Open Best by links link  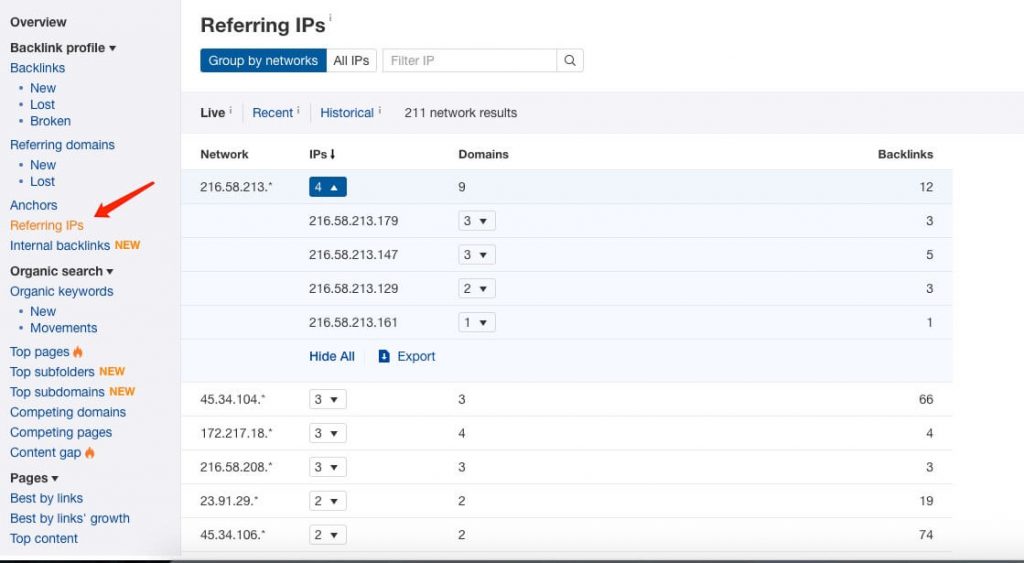tap(46, 498)
